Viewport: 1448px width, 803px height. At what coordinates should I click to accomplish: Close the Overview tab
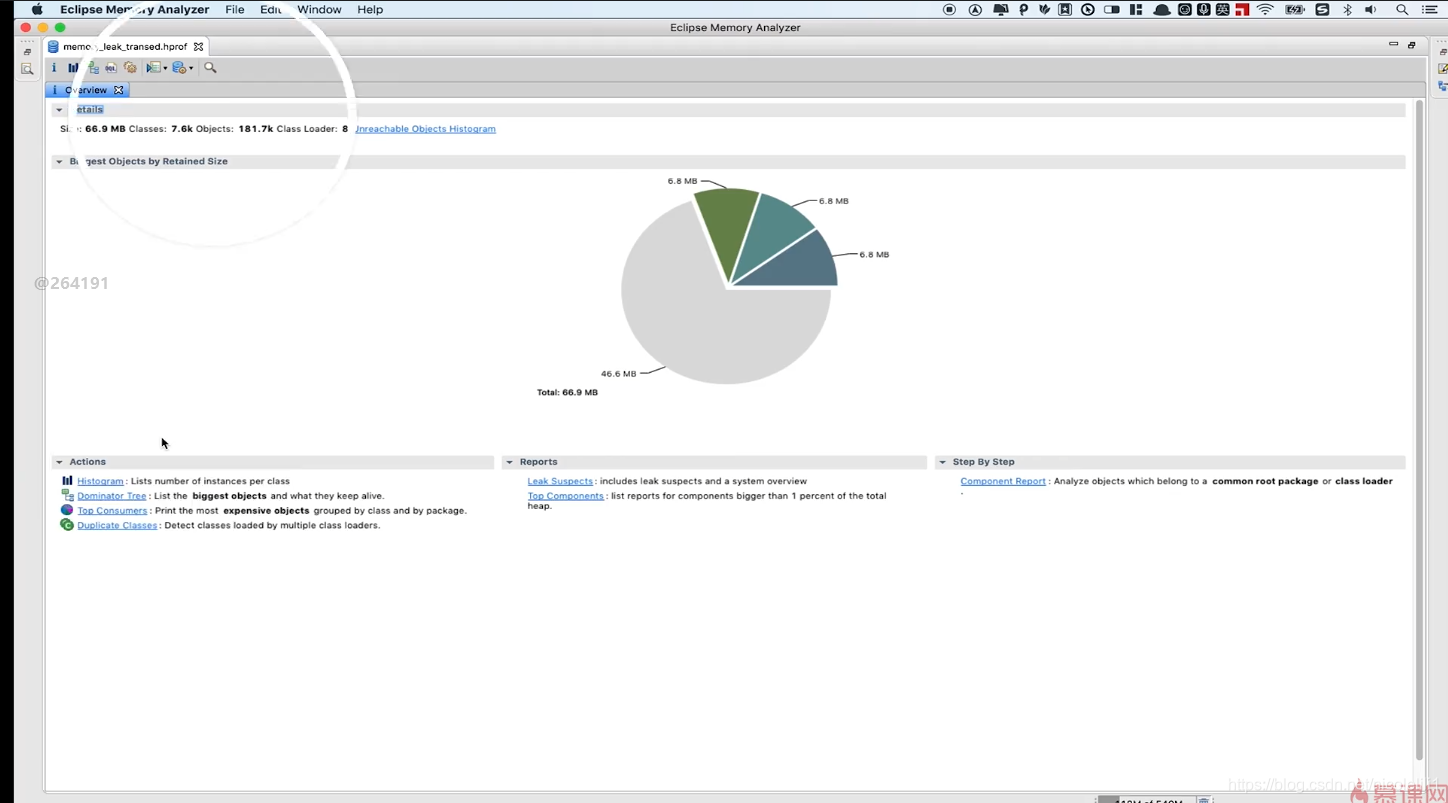118,90
